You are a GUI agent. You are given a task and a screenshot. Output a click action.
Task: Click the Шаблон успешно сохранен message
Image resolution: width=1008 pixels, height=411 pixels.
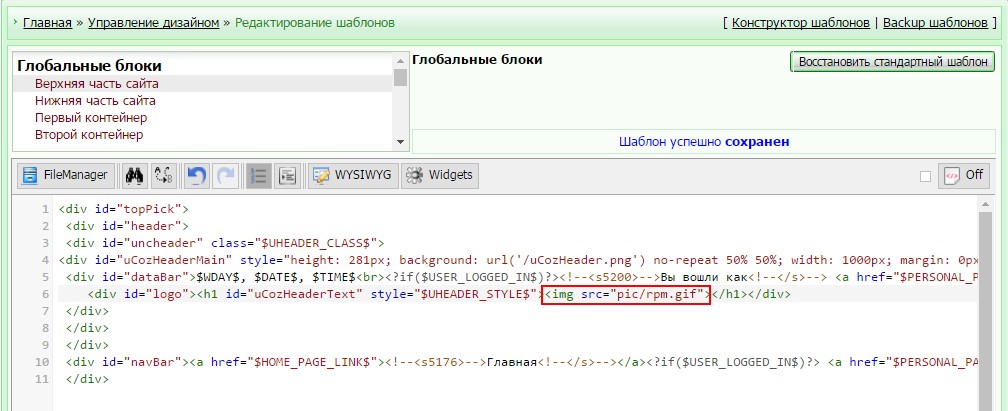(704, 142)
